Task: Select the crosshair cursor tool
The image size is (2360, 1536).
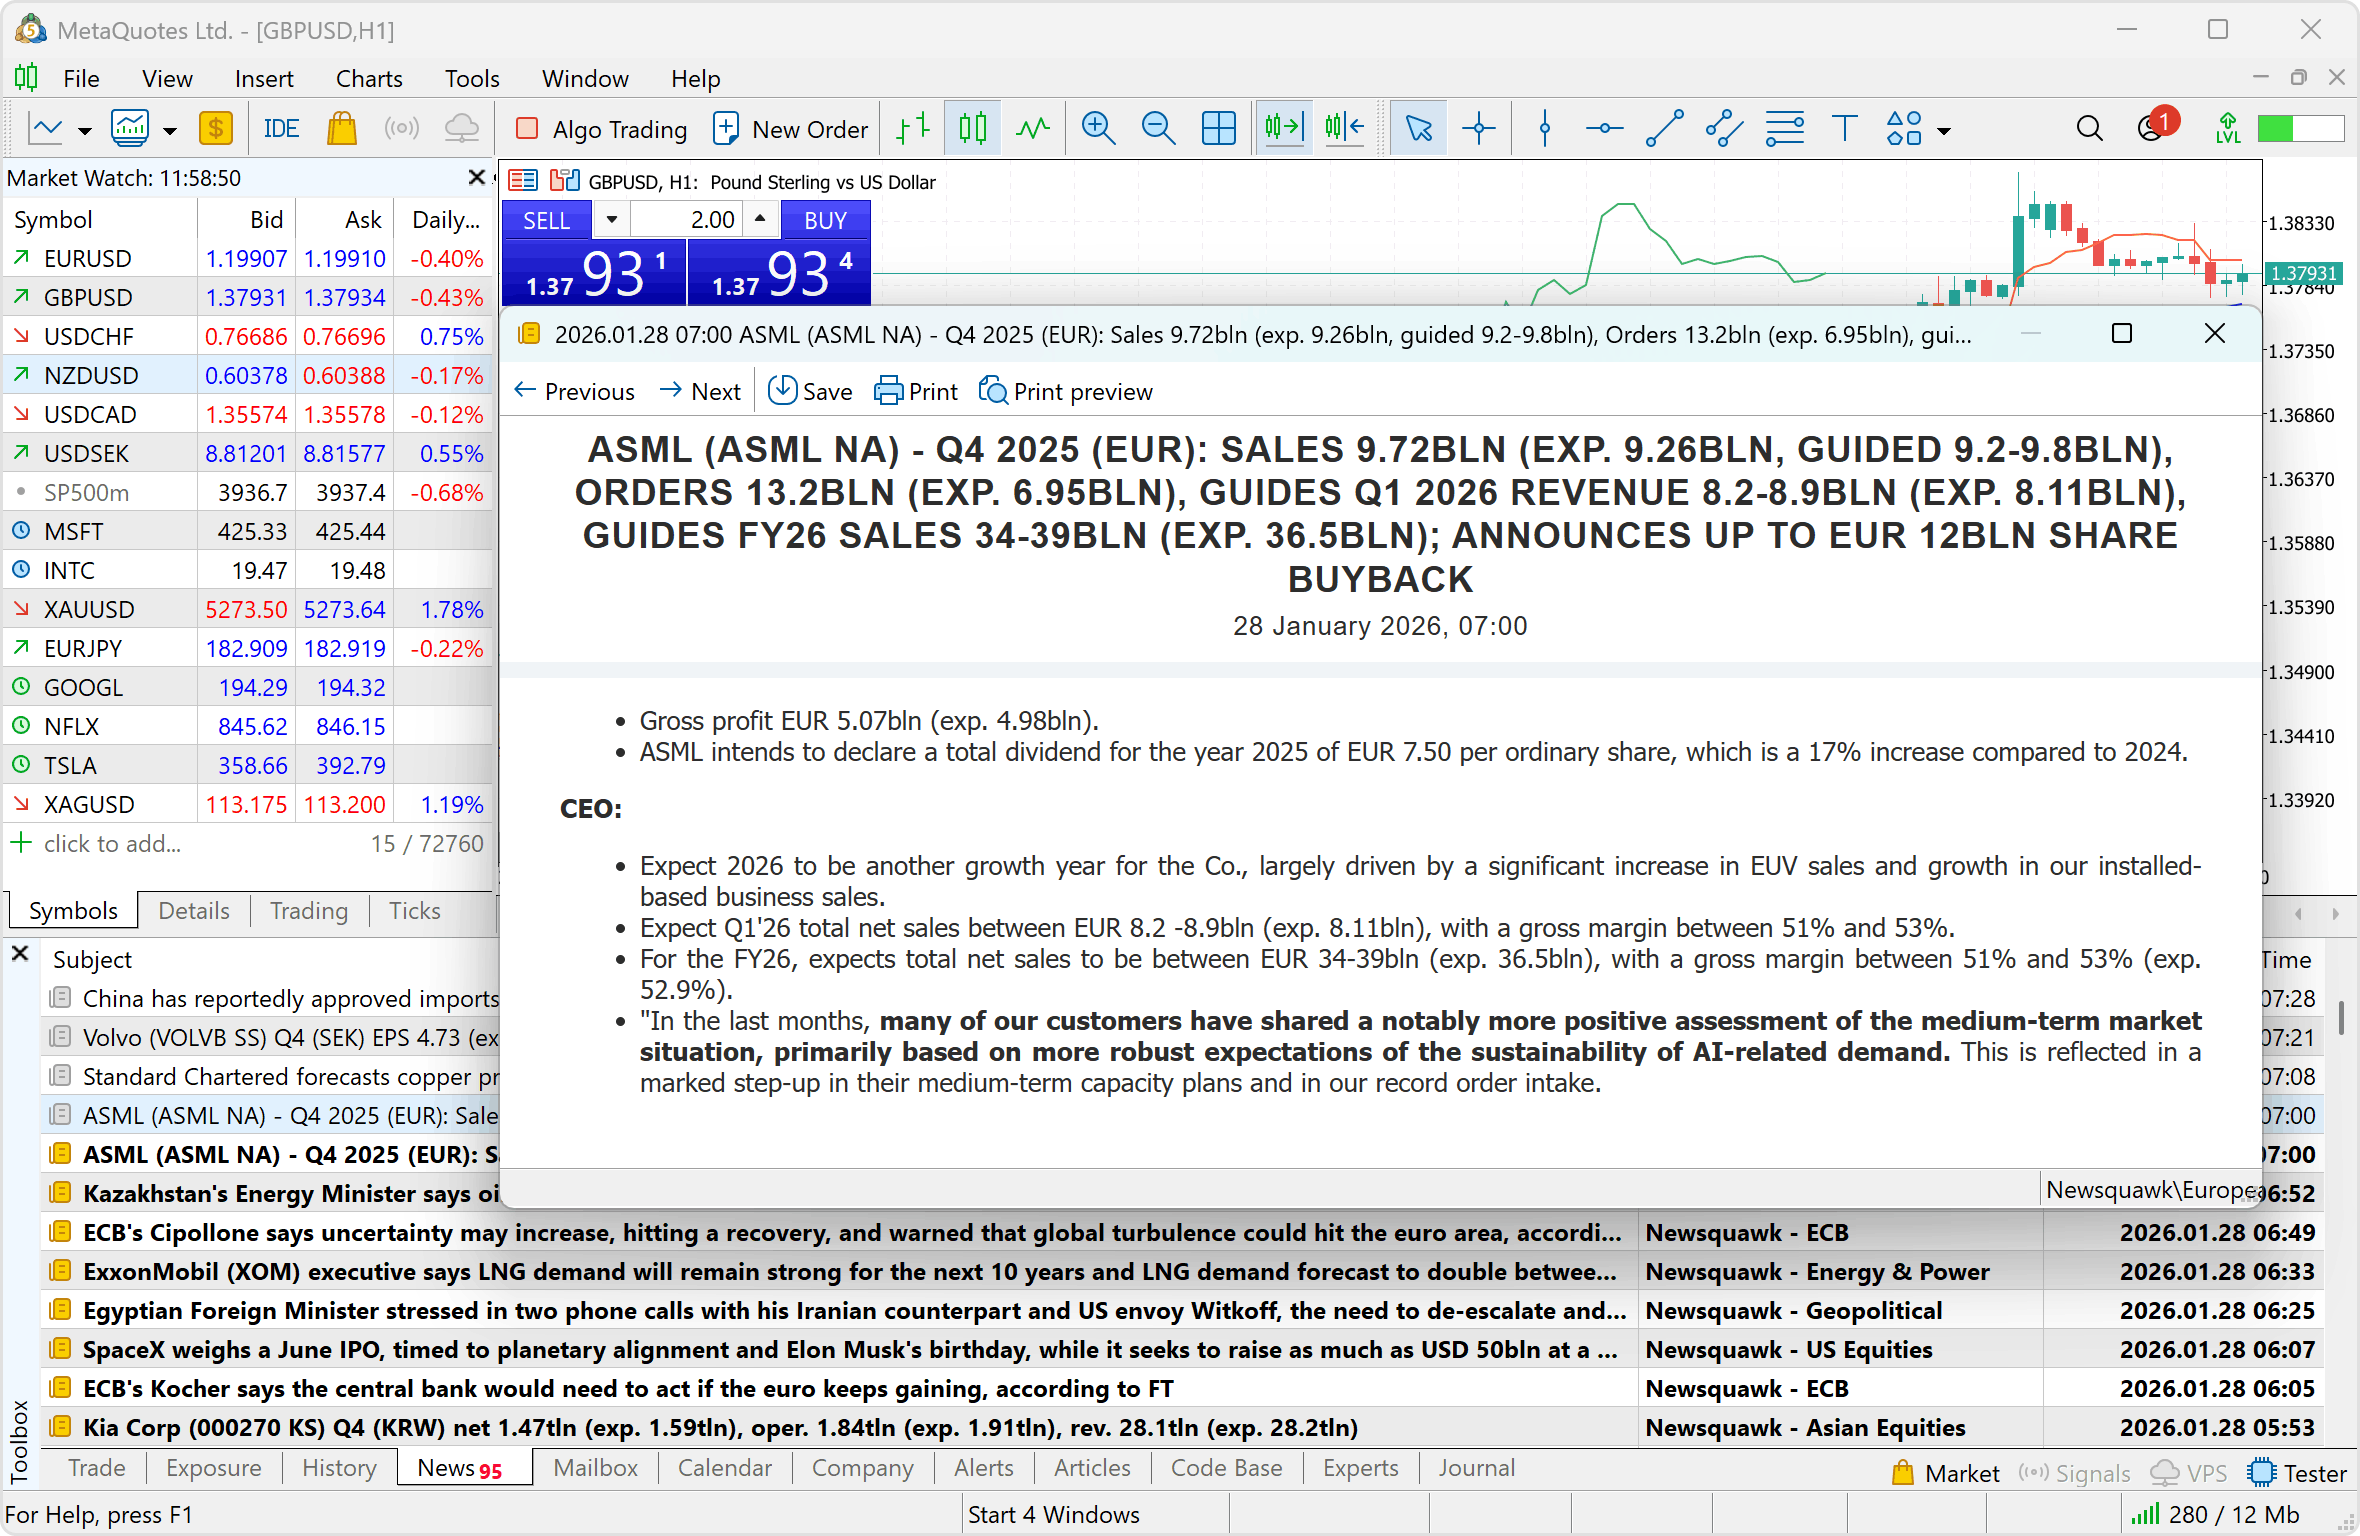Action: click(1478, 129)
